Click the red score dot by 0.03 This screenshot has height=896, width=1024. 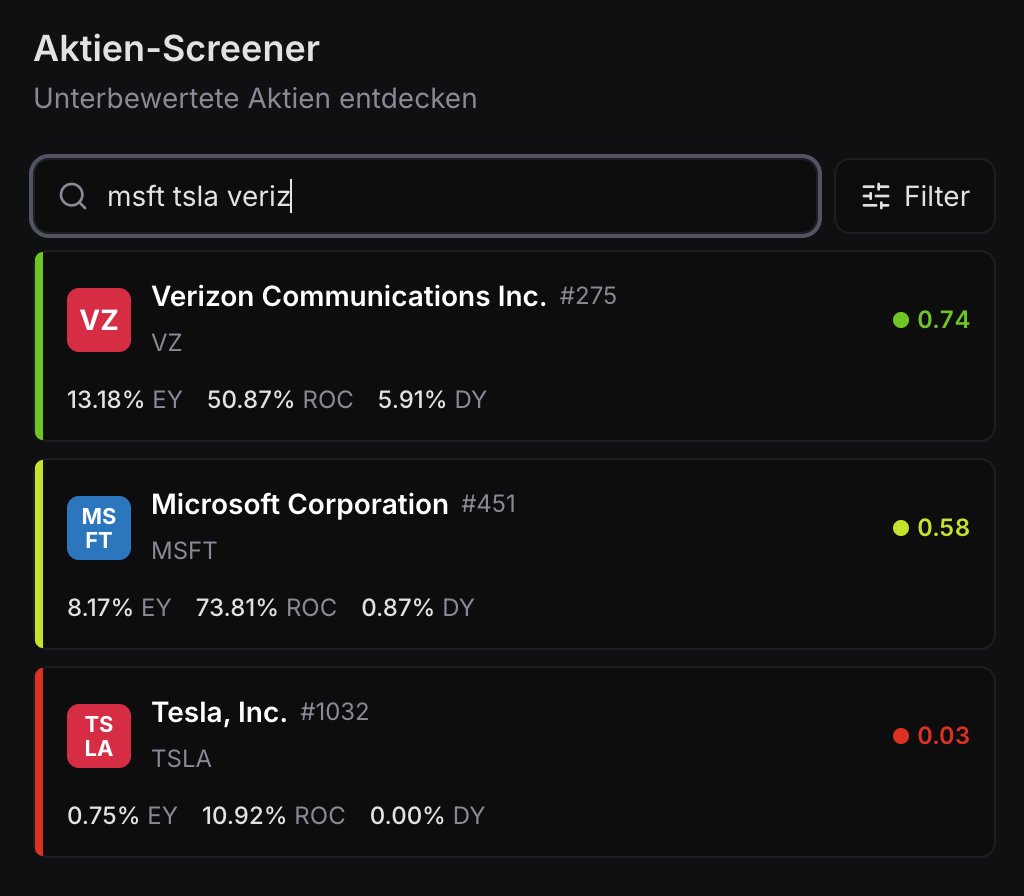[901, 736]
